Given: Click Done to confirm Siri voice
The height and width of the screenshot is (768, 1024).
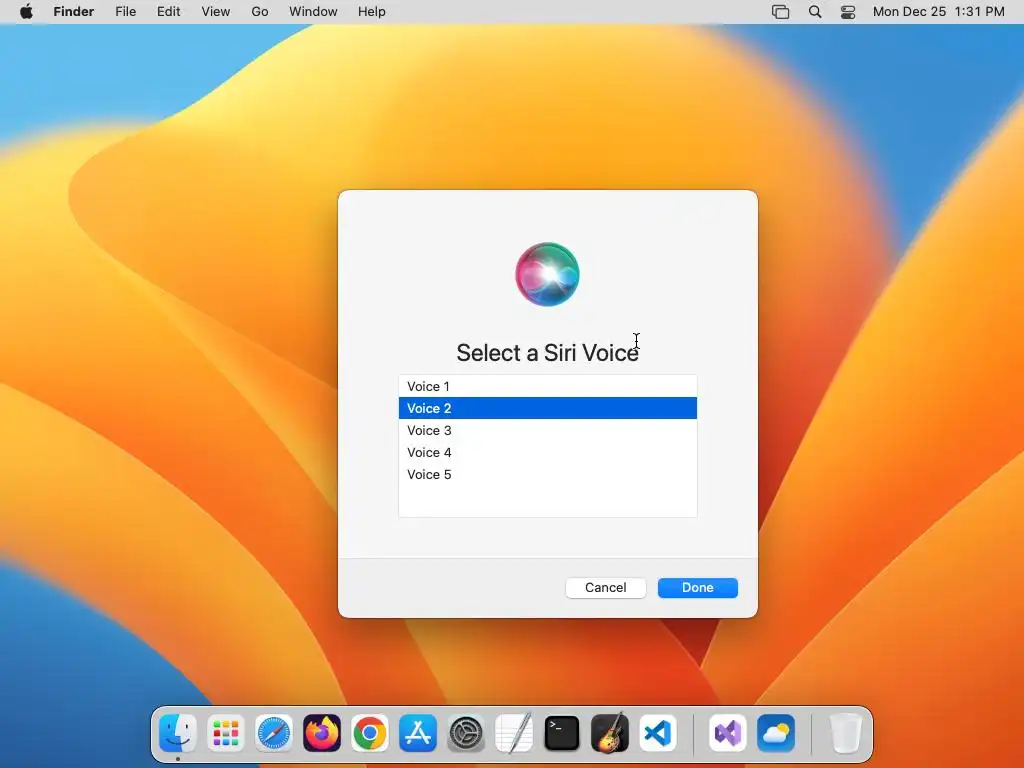Looking at the screenshot, I should [x=697, y=588].
